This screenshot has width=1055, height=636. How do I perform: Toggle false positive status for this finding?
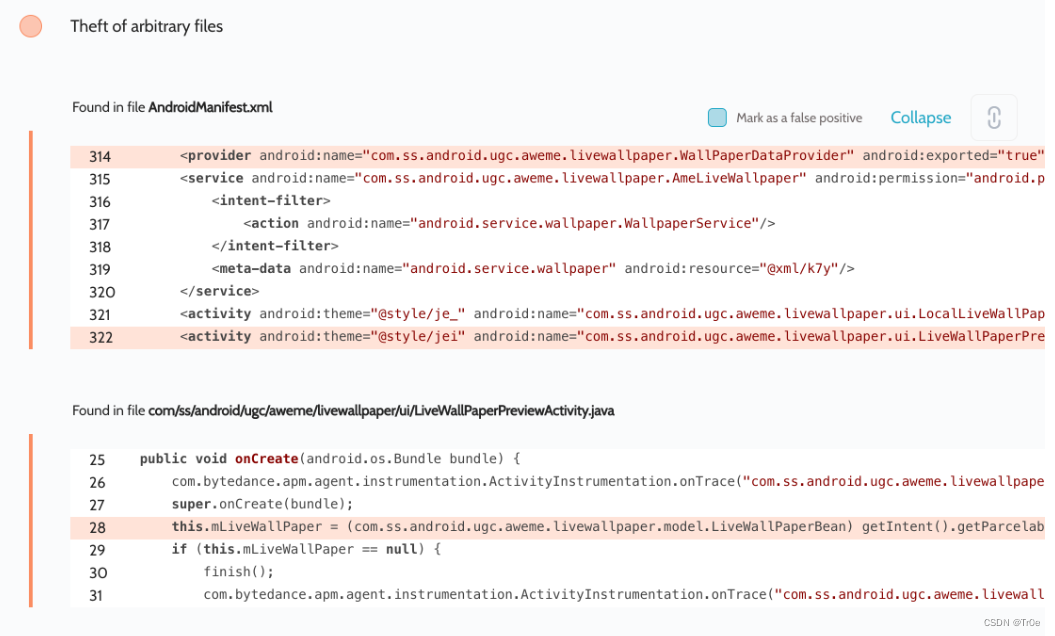(717, 117)
